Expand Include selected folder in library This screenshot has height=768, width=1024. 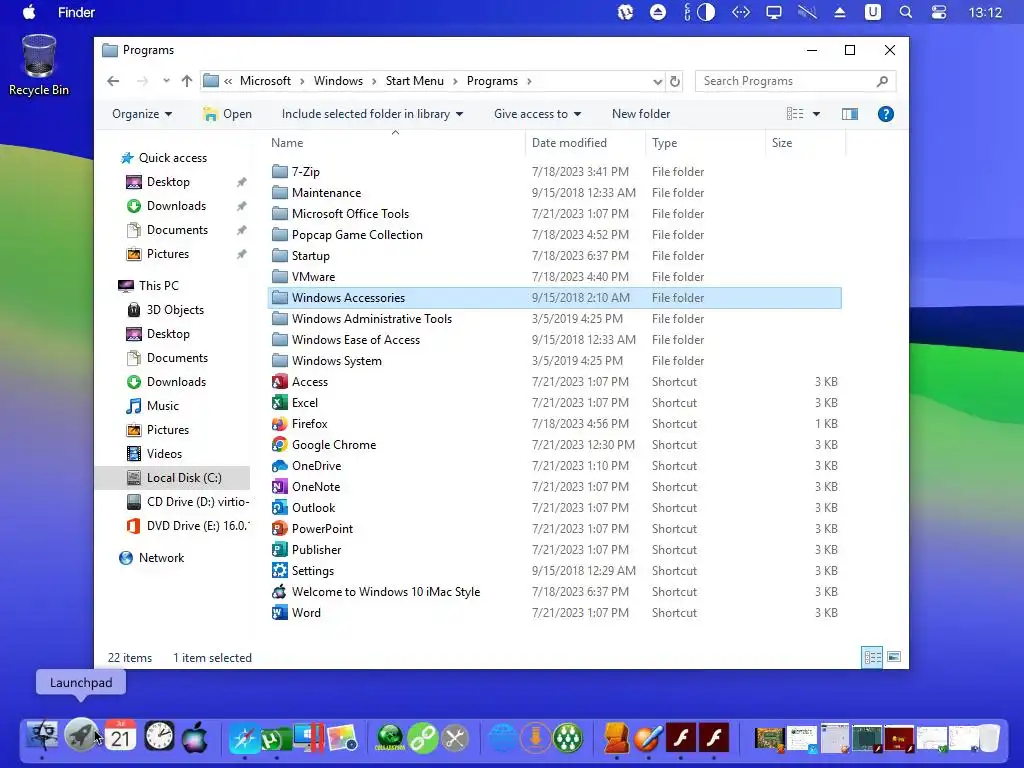coord(372,114)
